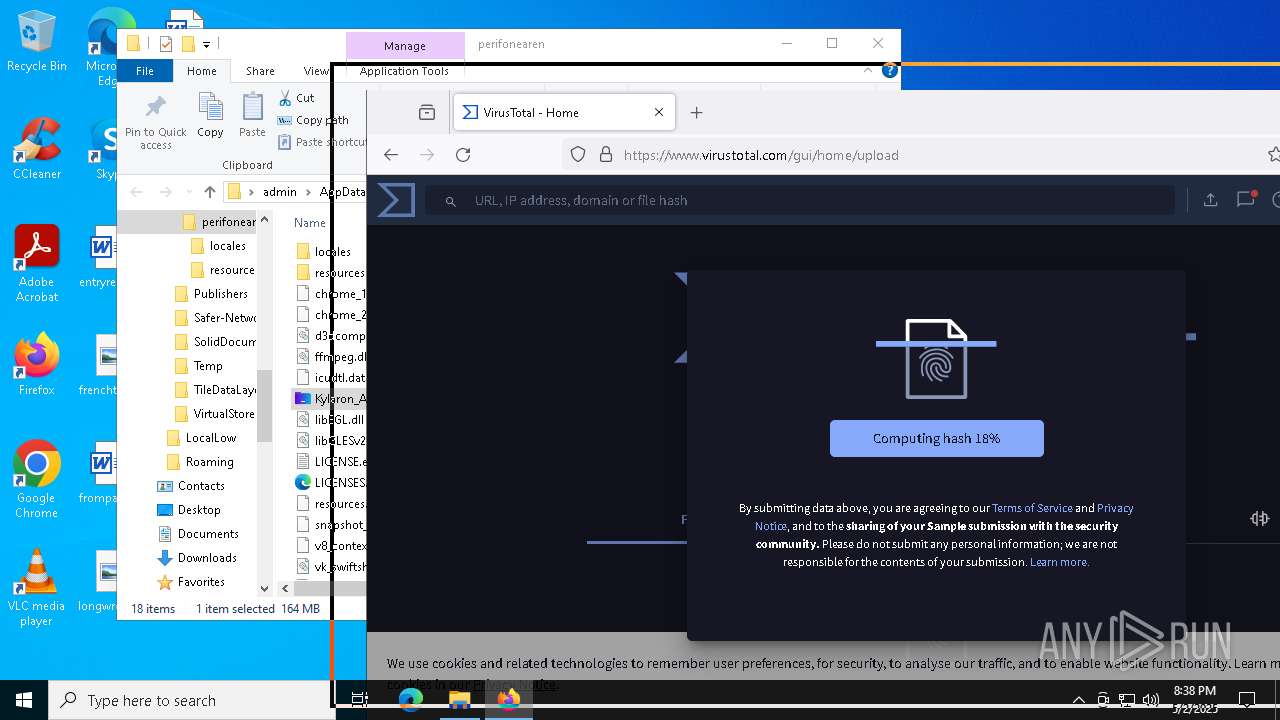Select VirtualStore folder in navigation tree
This screenshot has height=720, width=1280.
pos(224,414)
